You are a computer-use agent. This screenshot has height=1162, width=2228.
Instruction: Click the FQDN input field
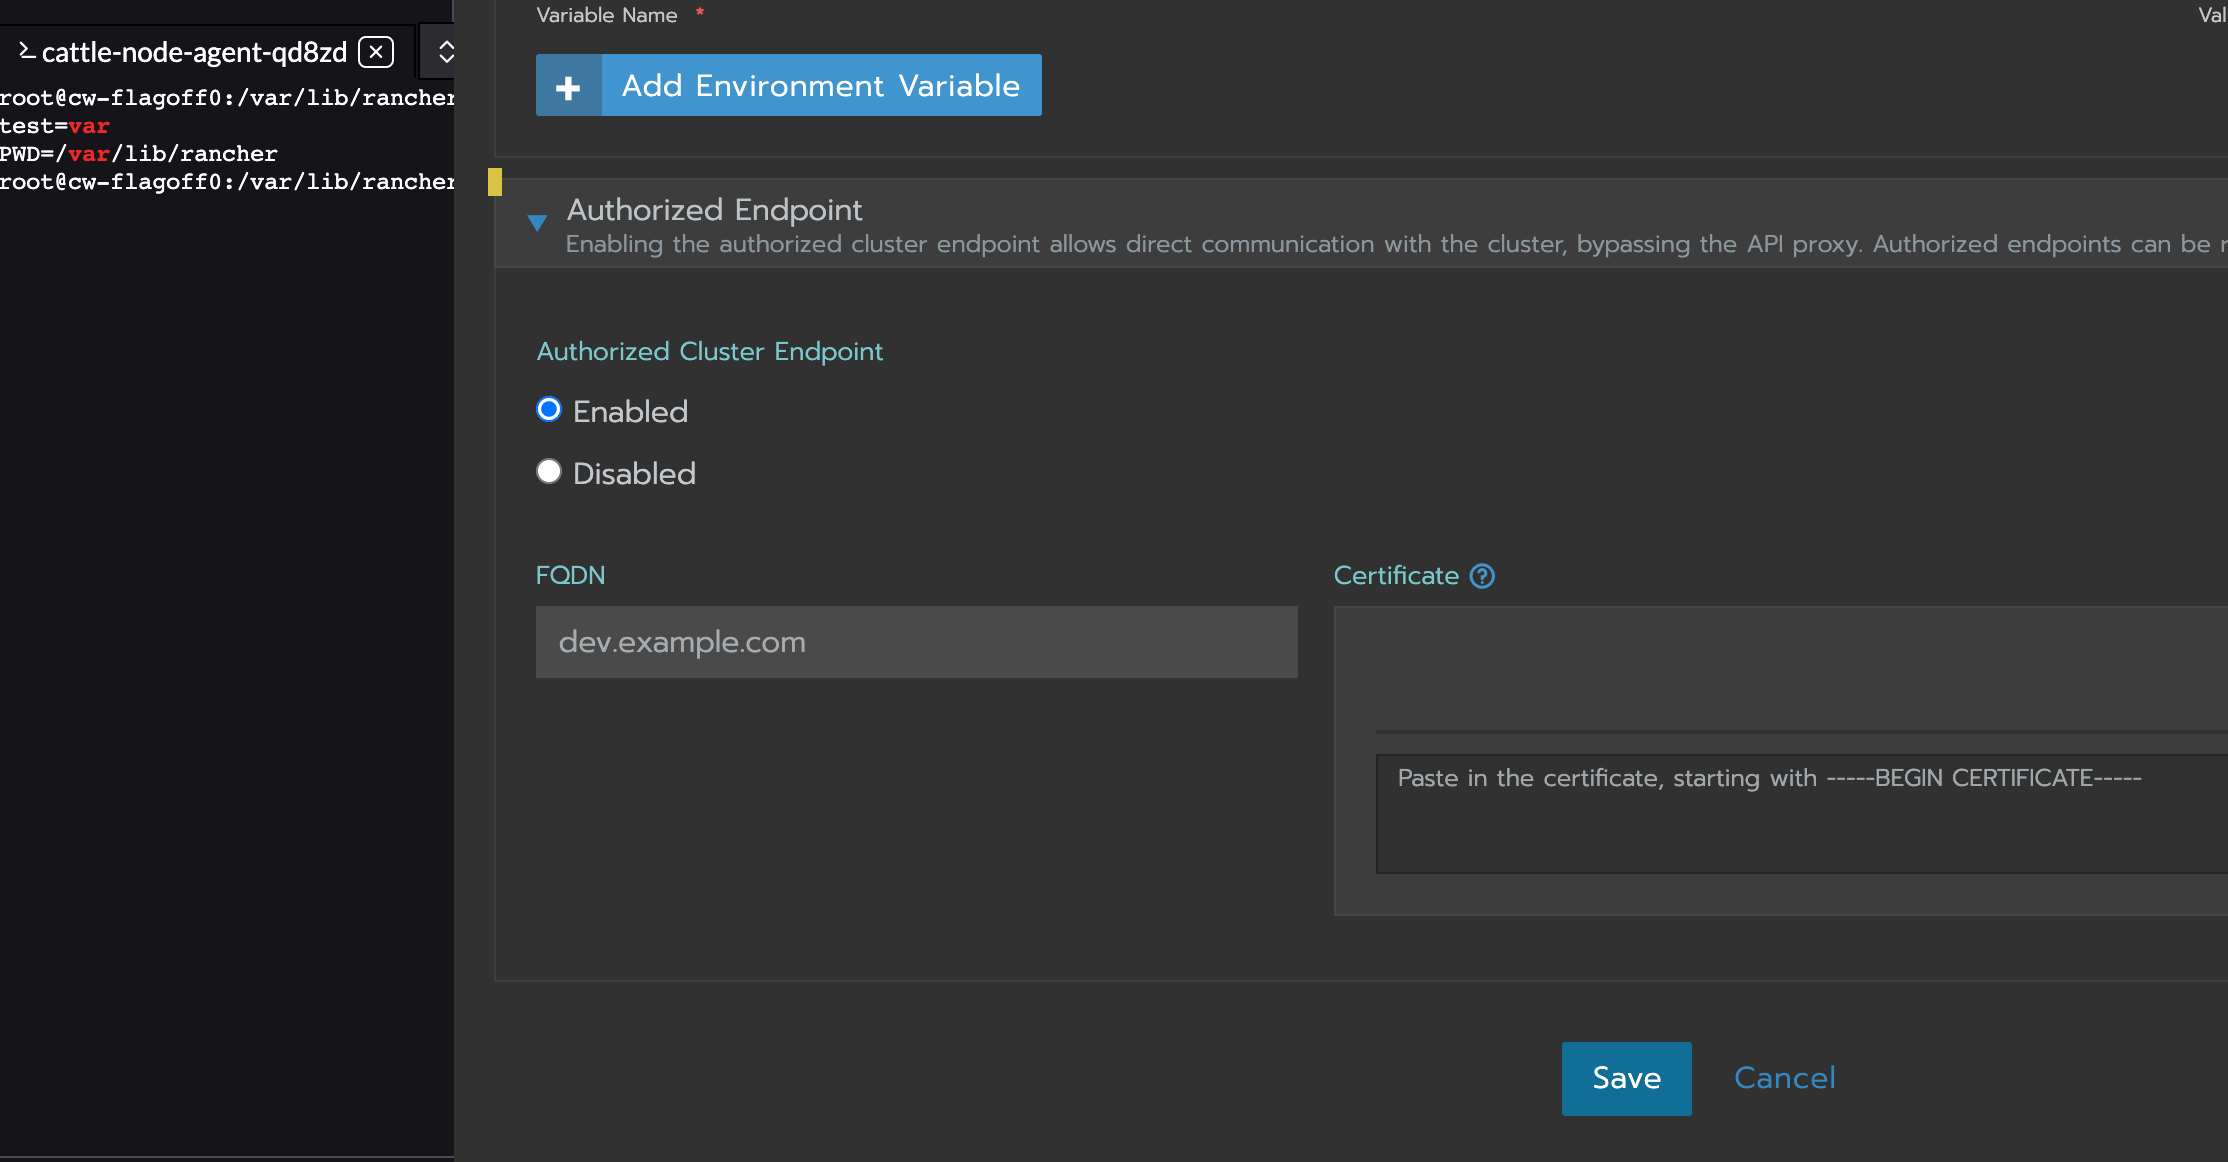pyautogui.click(x=916, y=642)
